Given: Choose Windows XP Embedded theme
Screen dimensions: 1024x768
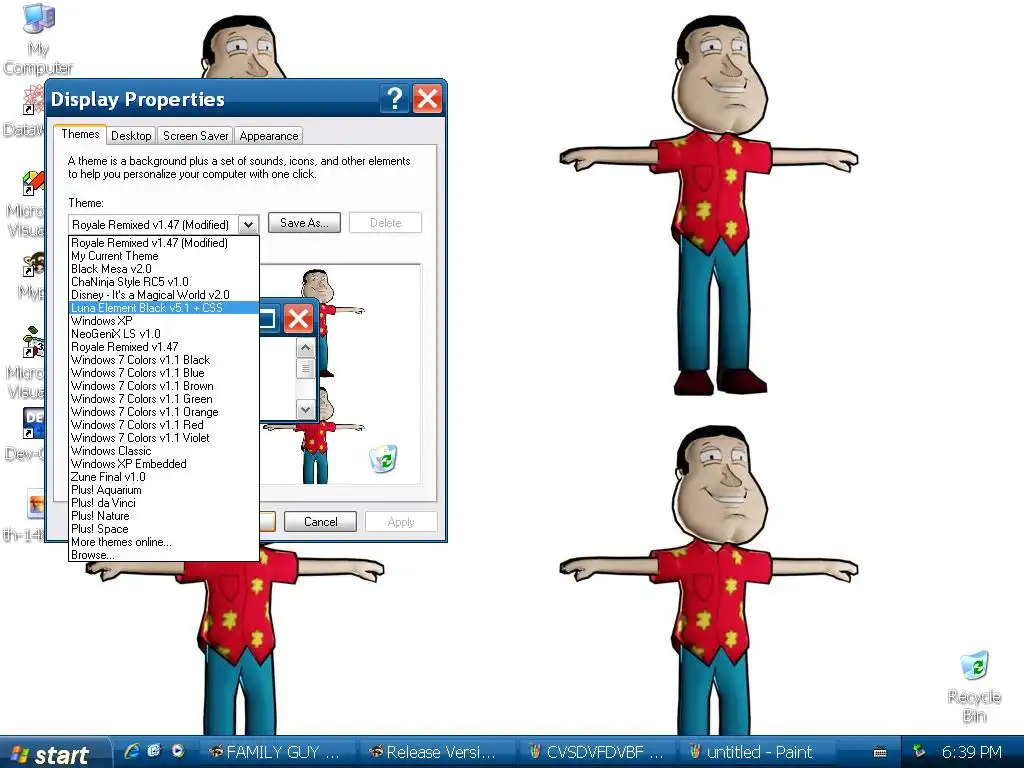Looking at the screenshot, I should click(164, 464).
